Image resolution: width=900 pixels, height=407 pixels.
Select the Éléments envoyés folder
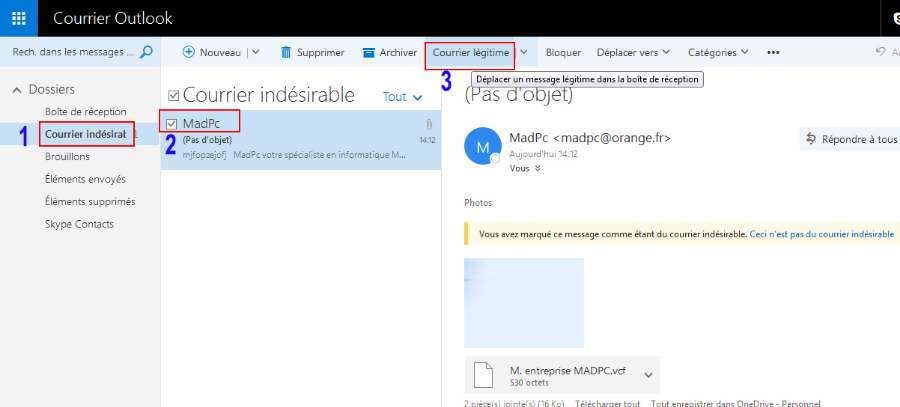pos(85,179)
